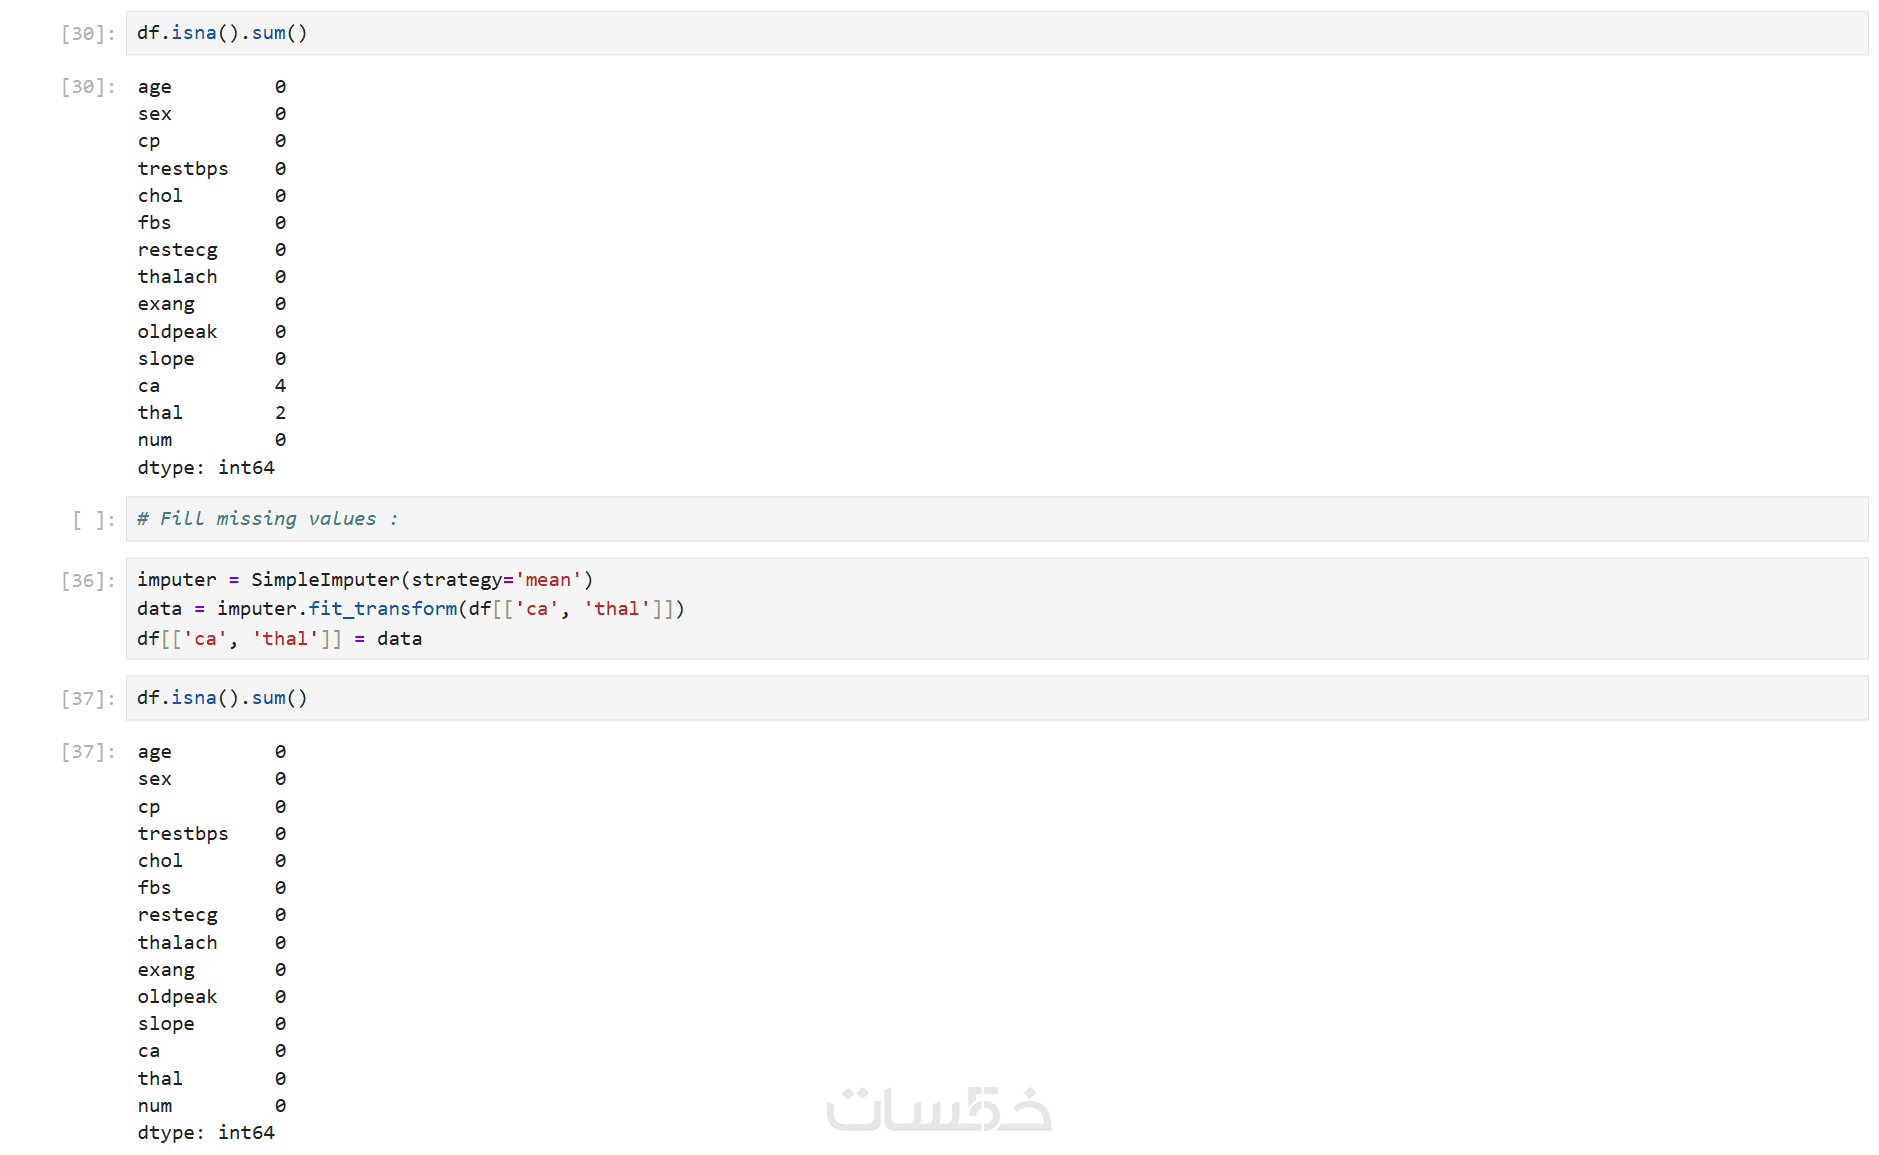This screenshot has height=1155, width=1879.
Task: Click the 'oldpeak' row in the second output
Action: (211, 997)
